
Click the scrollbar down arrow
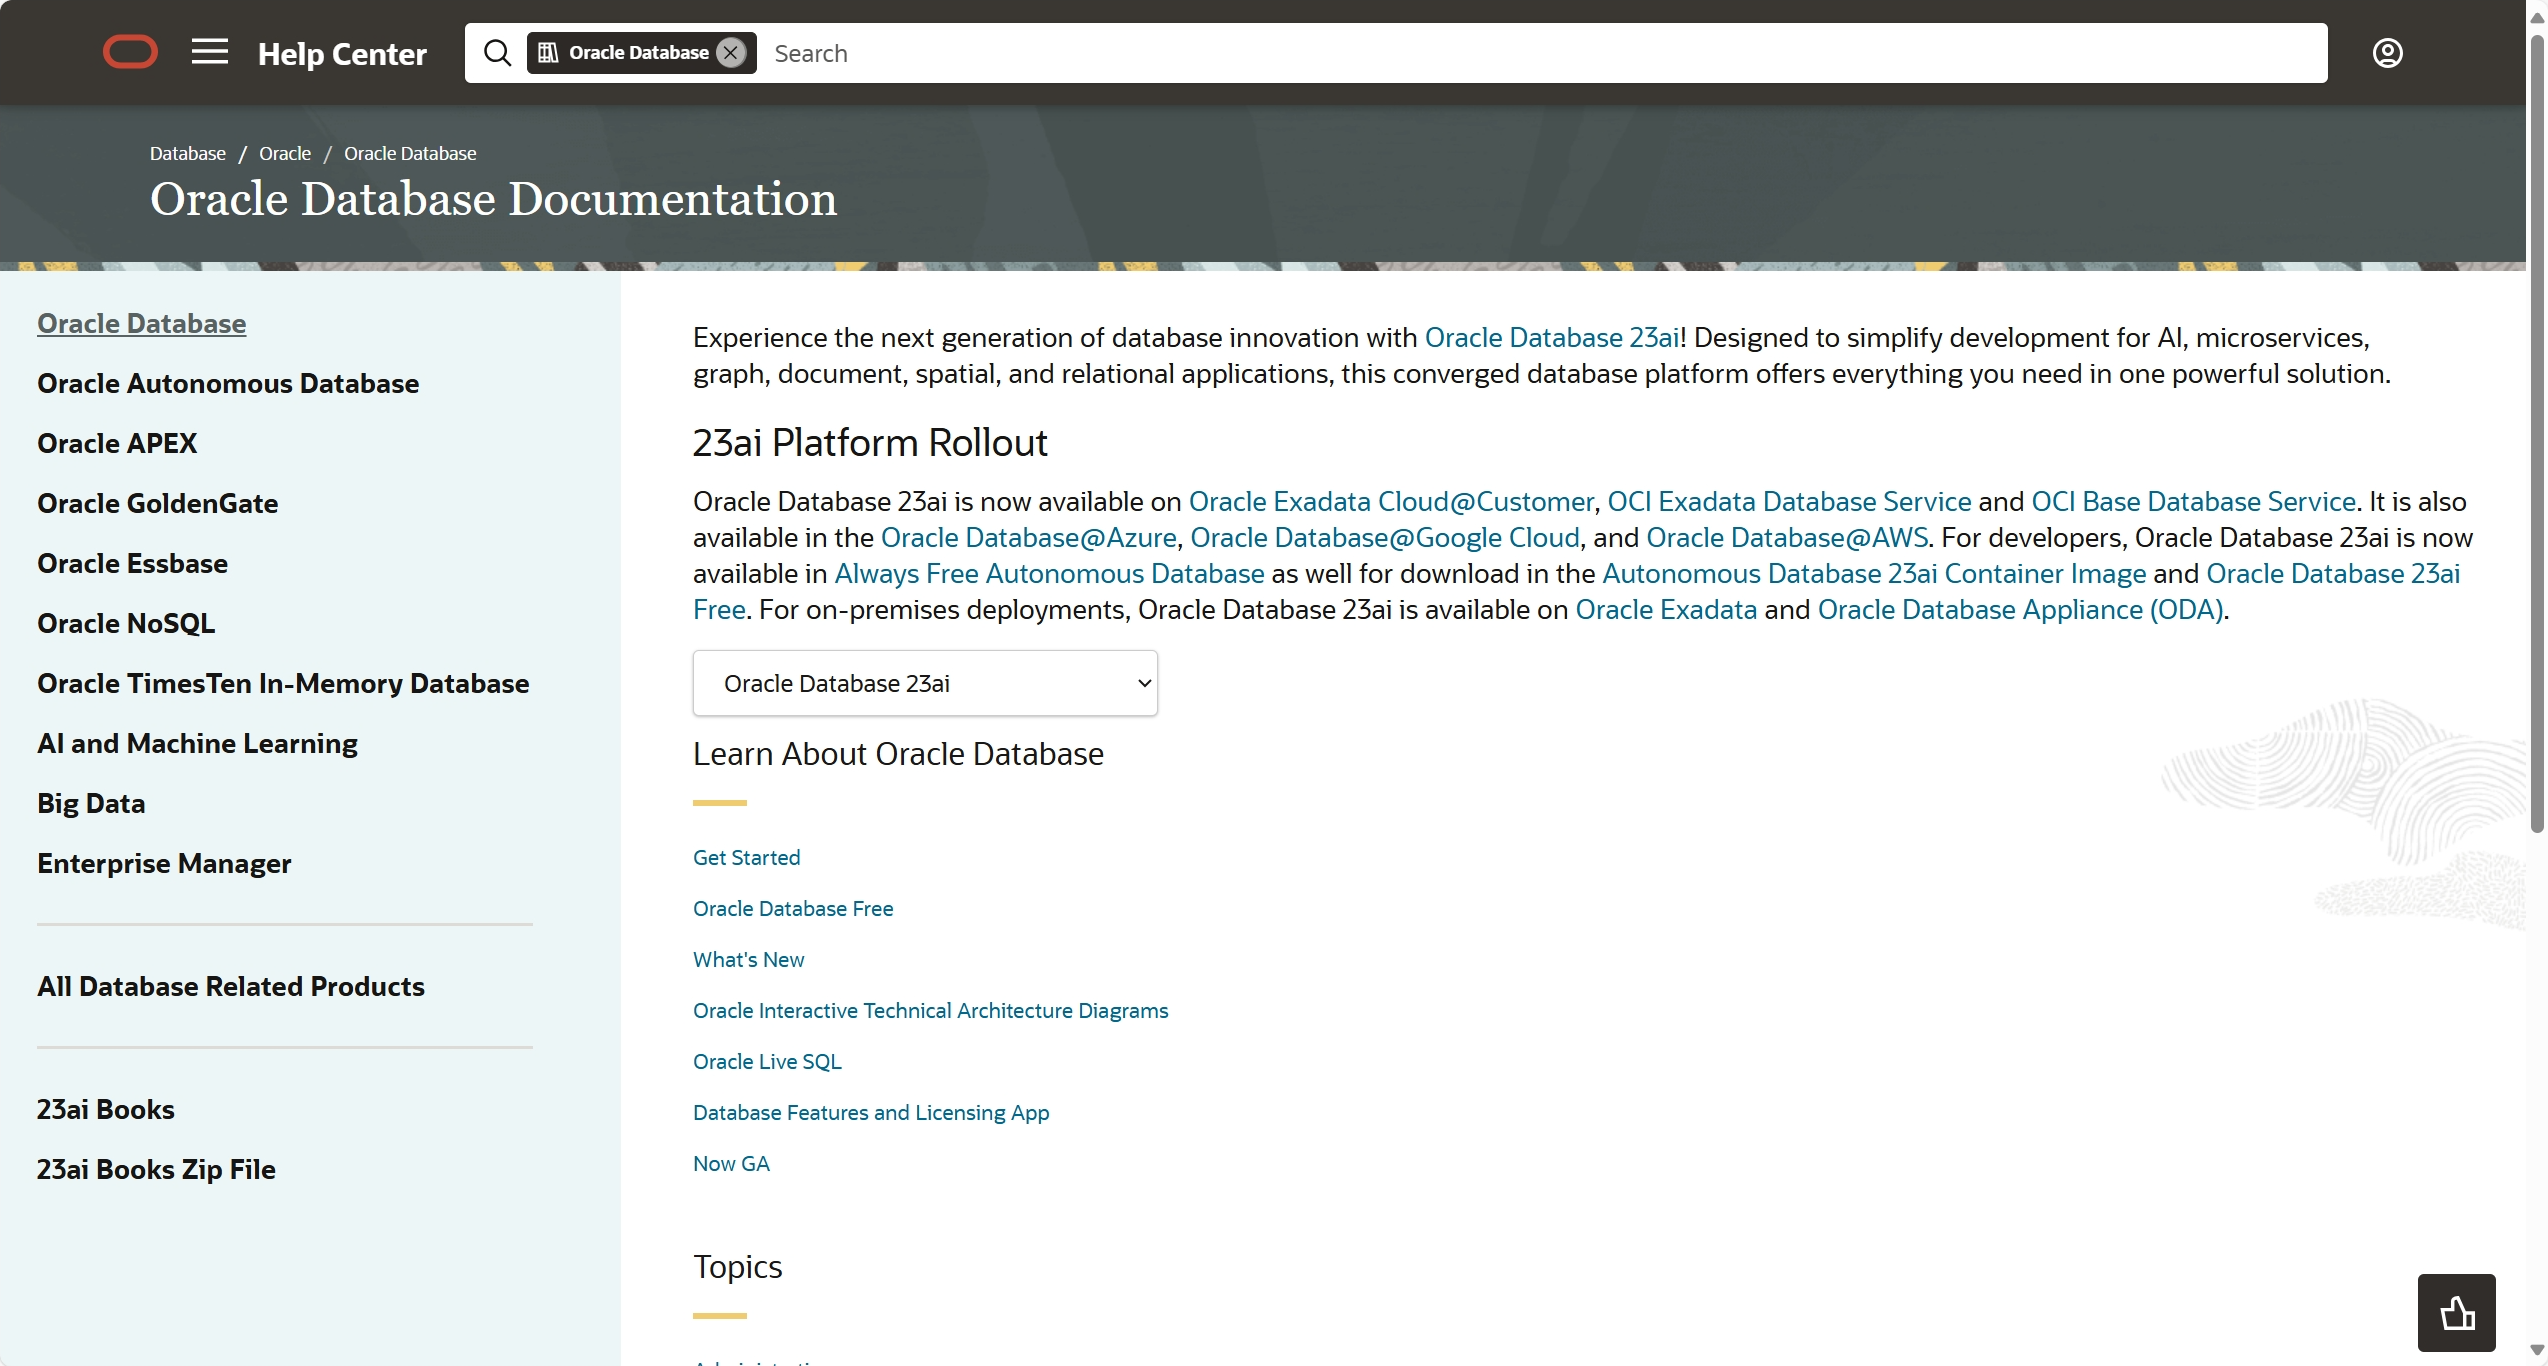pos(2537,1352)
